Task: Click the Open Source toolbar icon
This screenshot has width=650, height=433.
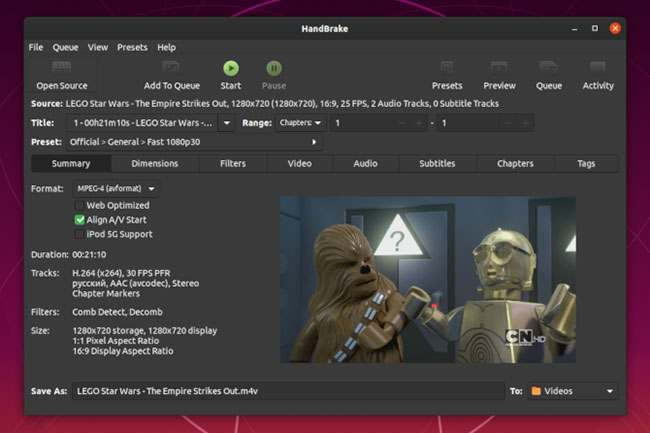Action: 61,69
